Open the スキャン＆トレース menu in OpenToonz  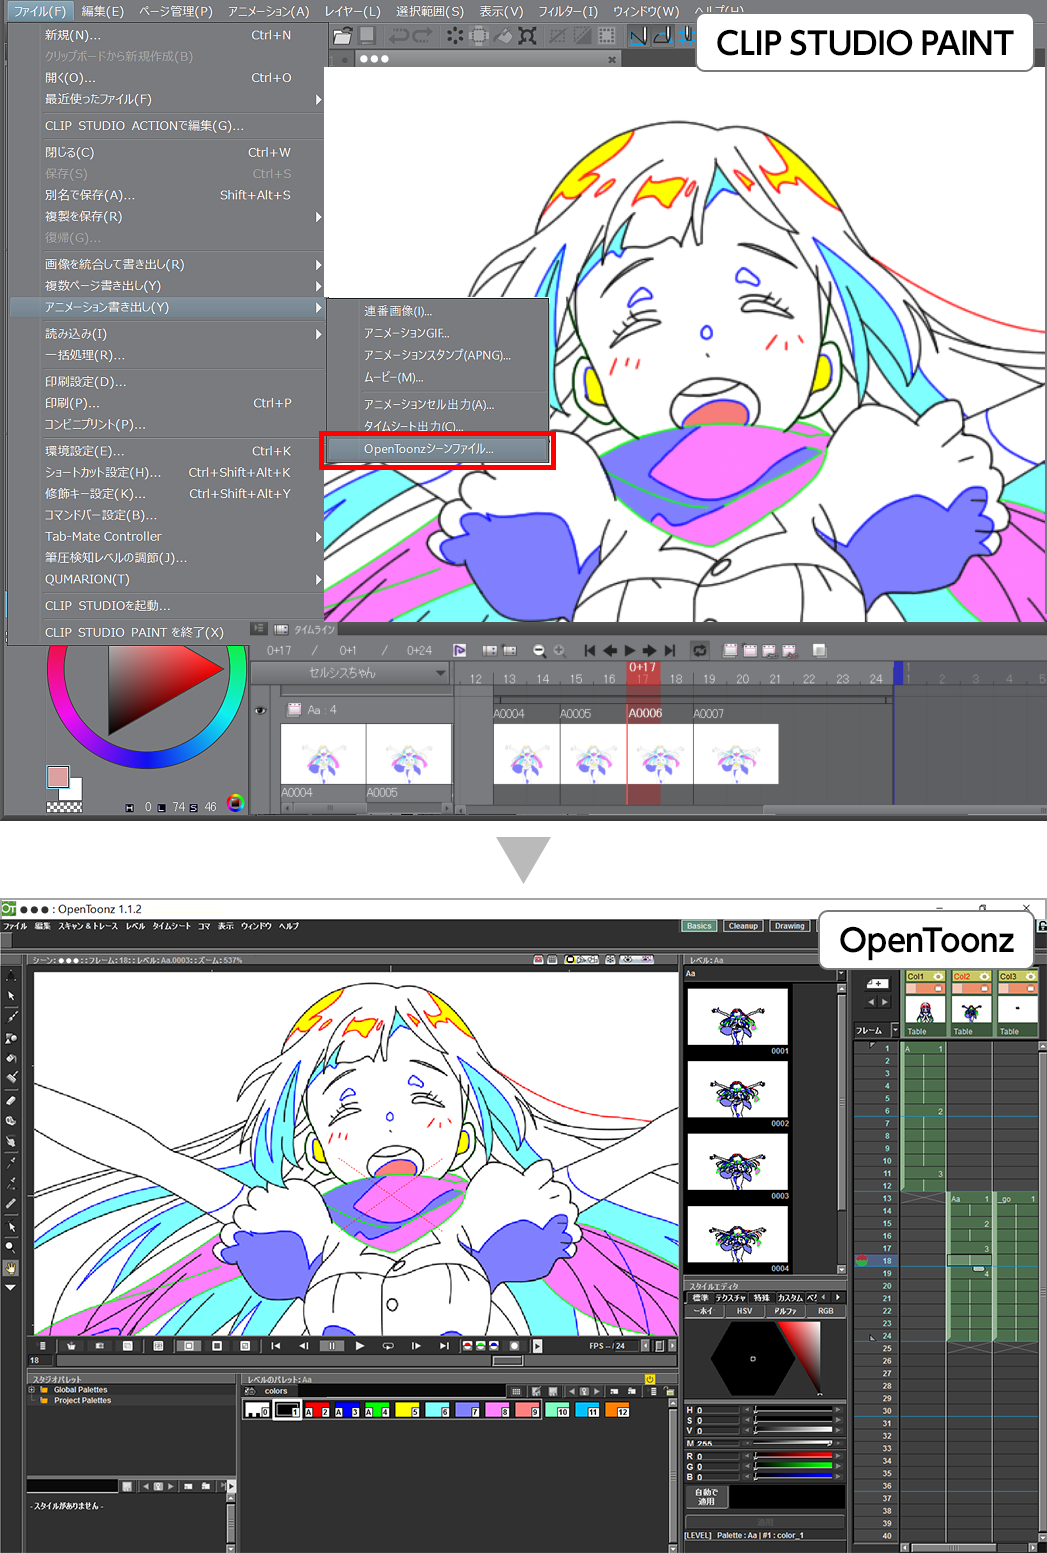(x=88, y=926)
